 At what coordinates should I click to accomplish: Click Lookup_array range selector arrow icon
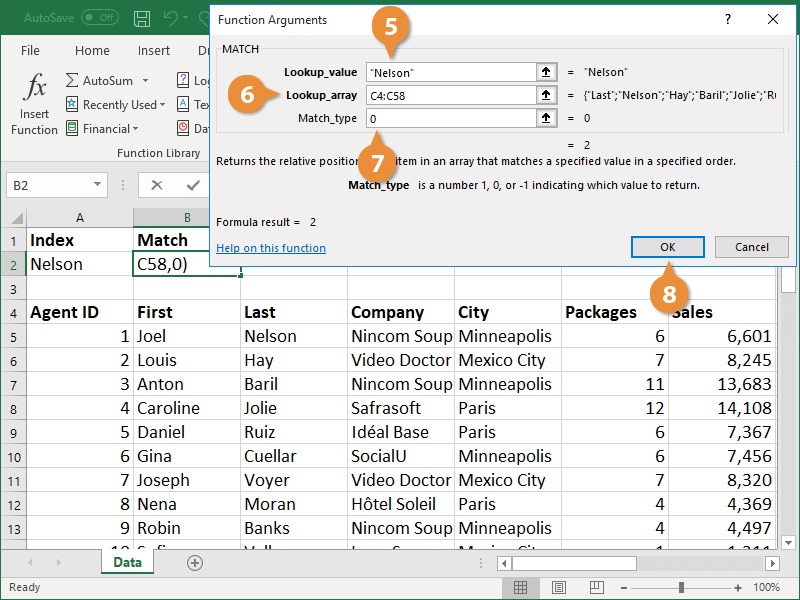[x=546, y=95]
